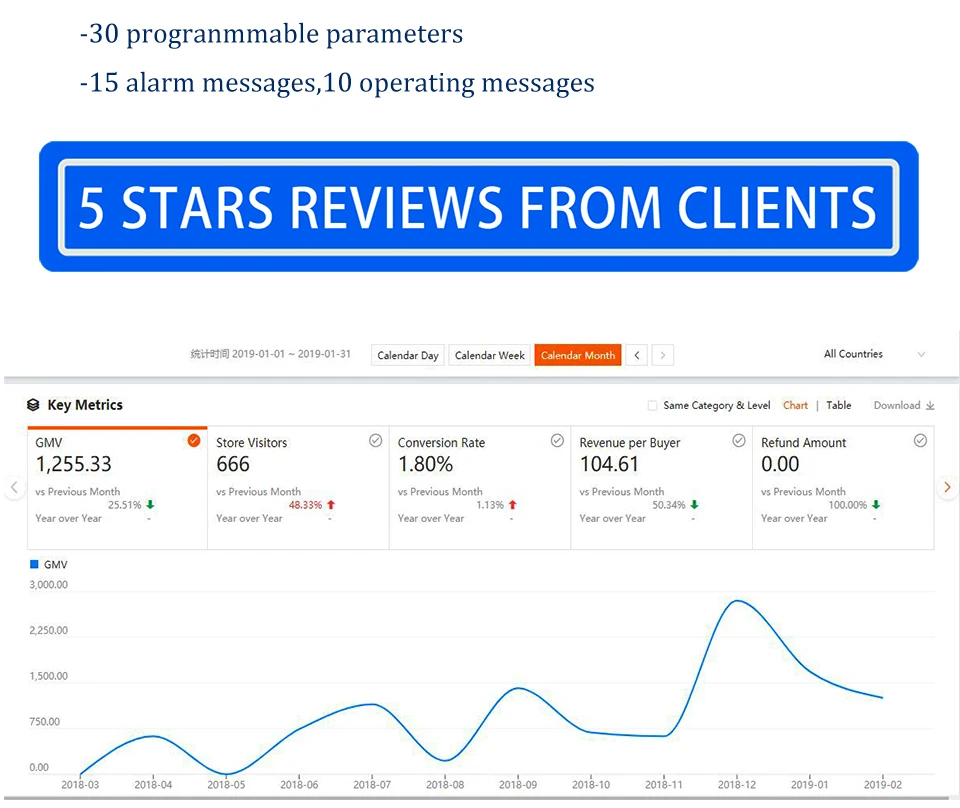This screenshot has width=960, height=808.
Task: Toggle the Refund Amount metric checkmark
Action: coord(920,441)
